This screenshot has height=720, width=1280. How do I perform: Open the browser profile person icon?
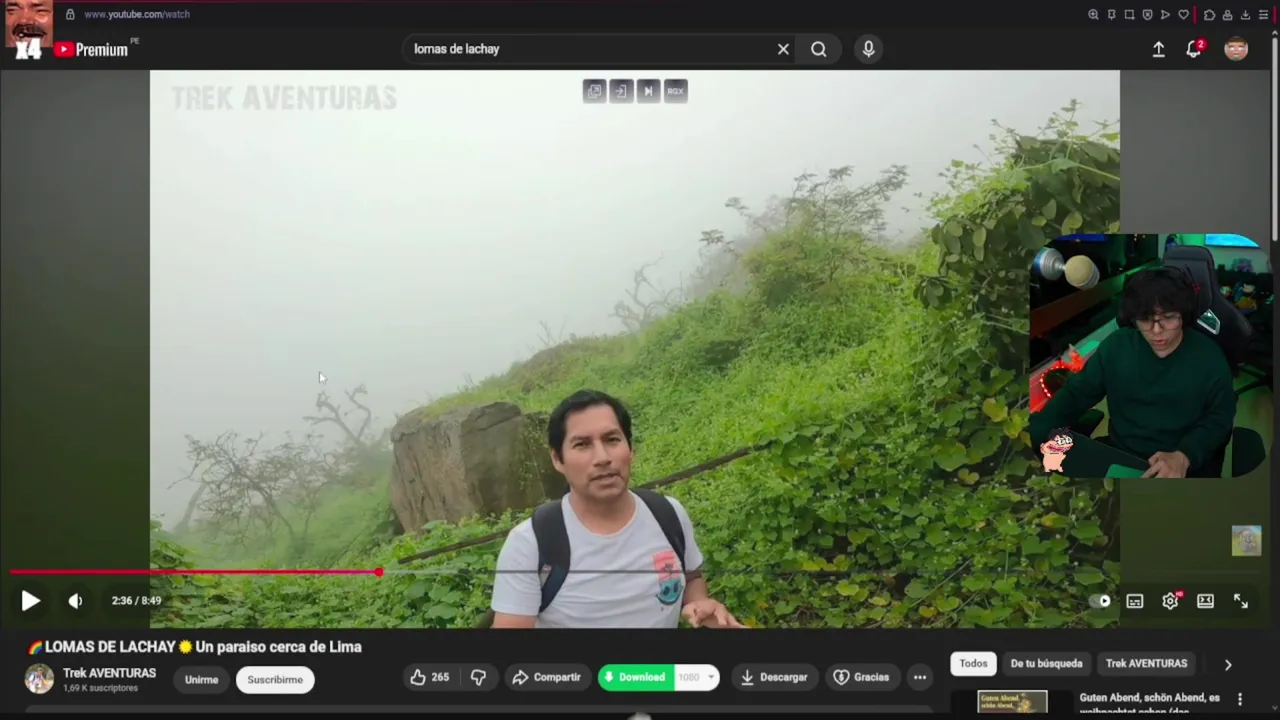[1227, 14]
